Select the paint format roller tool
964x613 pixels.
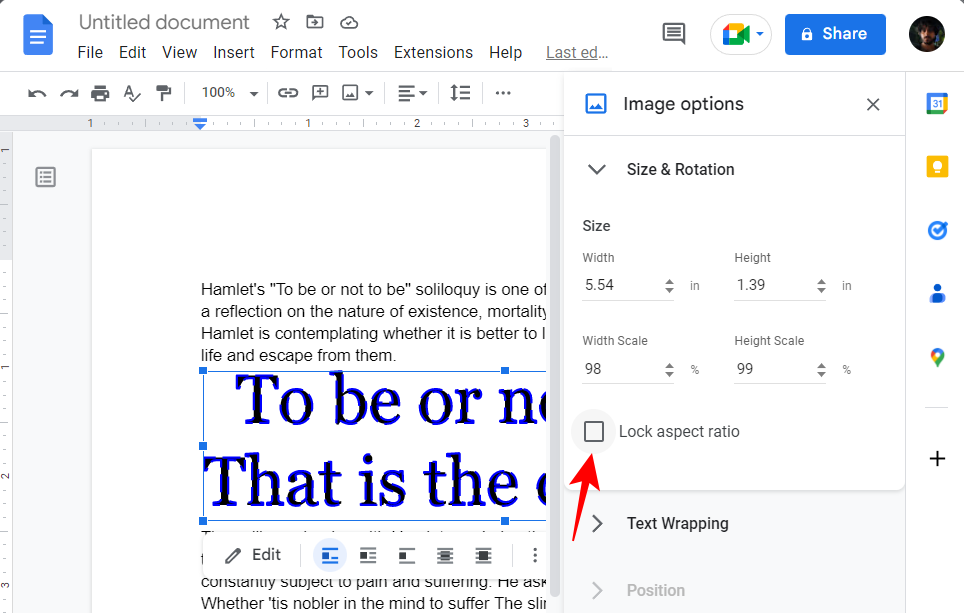coord(163,93)
